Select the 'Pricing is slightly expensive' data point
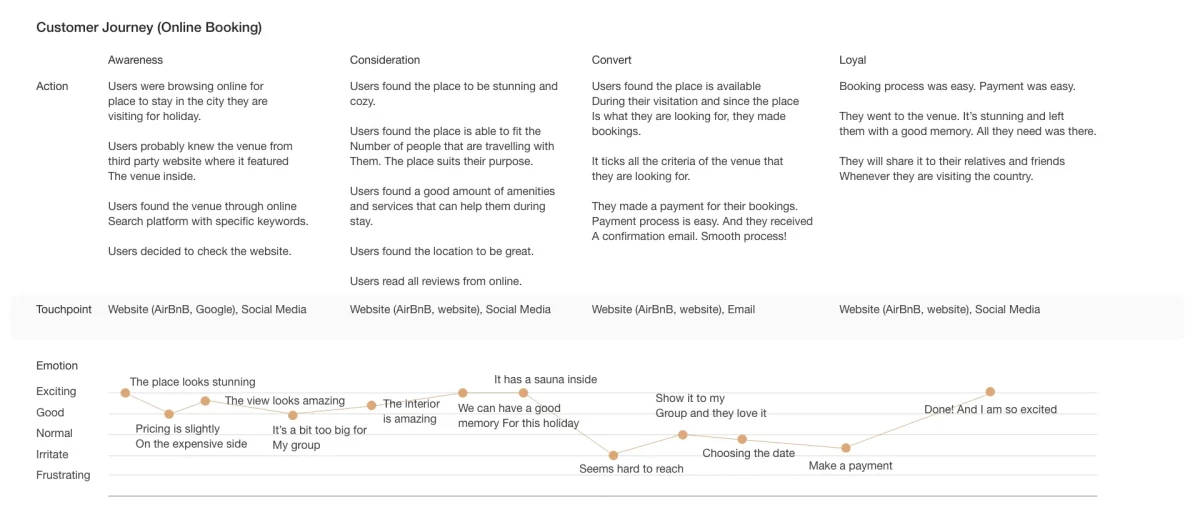Viewport: 1200px width, 527px height. [x=169, y=414]
